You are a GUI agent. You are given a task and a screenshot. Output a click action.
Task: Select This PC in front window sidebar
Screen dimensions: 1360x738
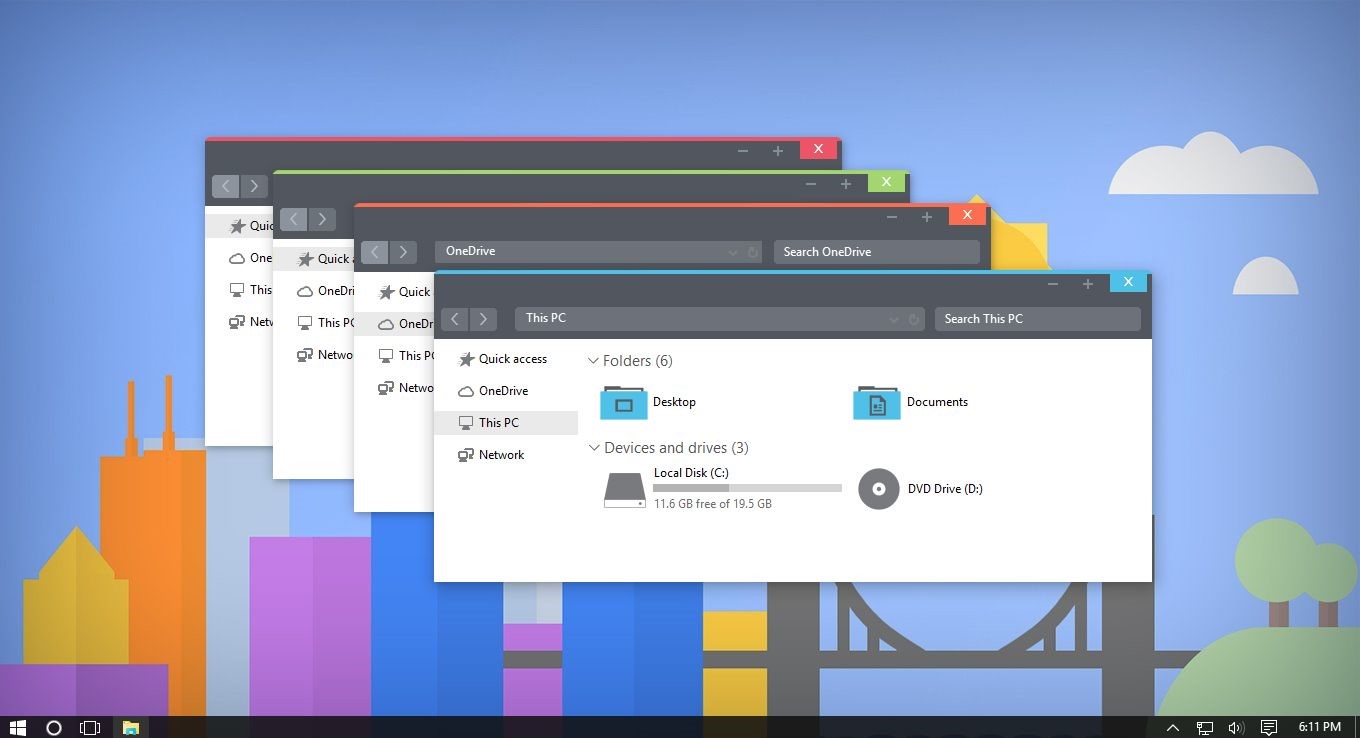pyautogui.click(x=506, y=423)
